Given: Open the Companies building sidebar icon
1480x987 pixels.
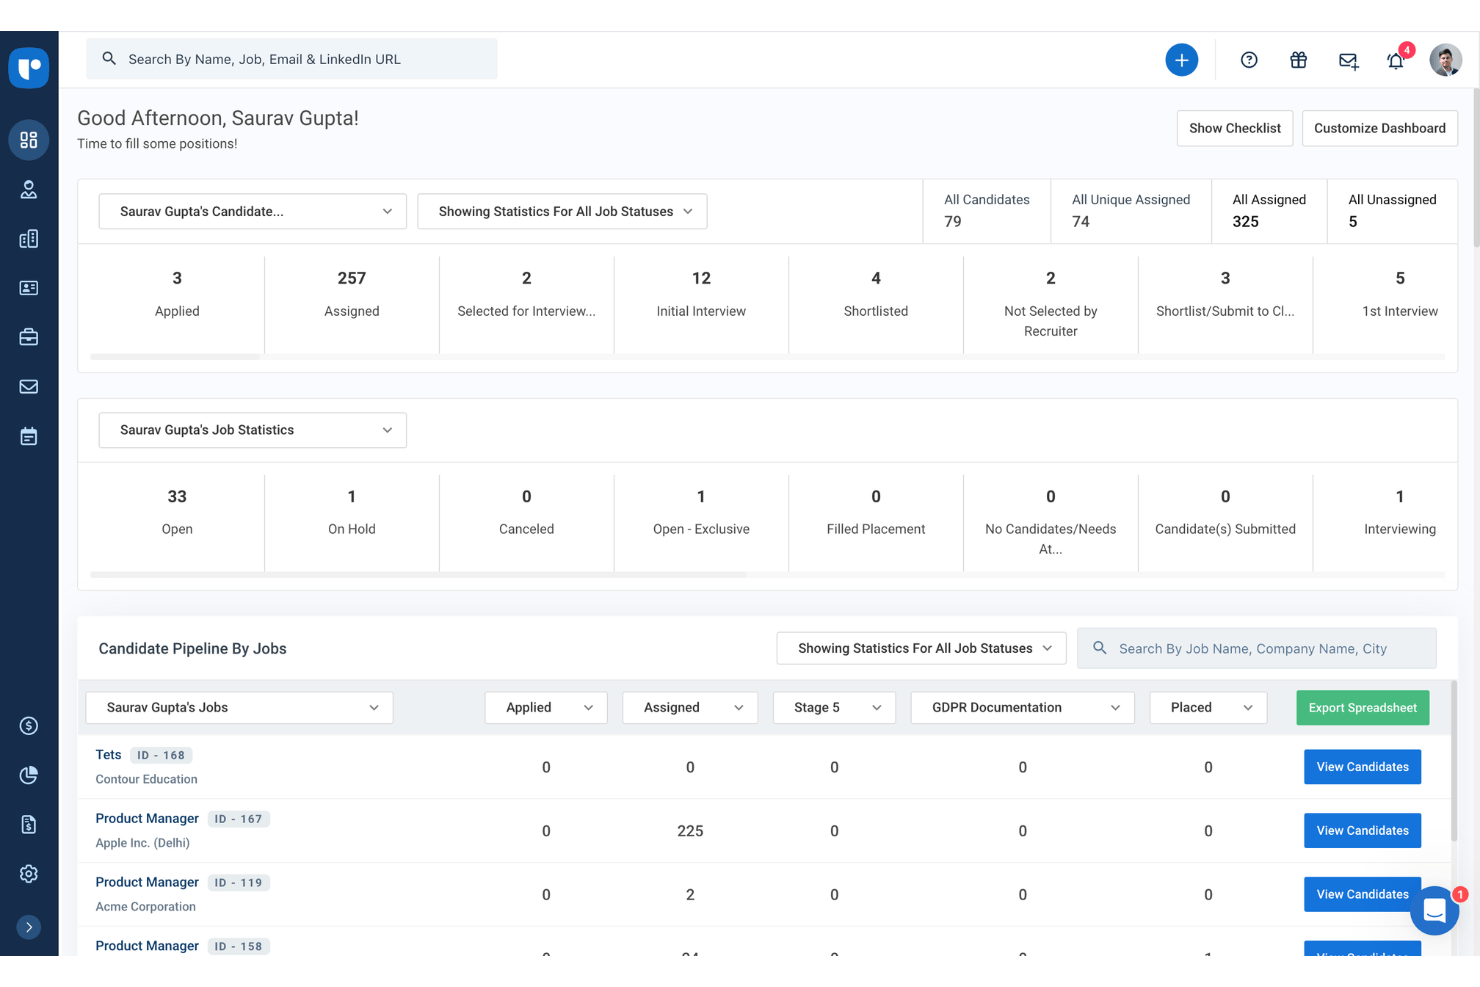Looking at the screenshot, I should 29,239.
